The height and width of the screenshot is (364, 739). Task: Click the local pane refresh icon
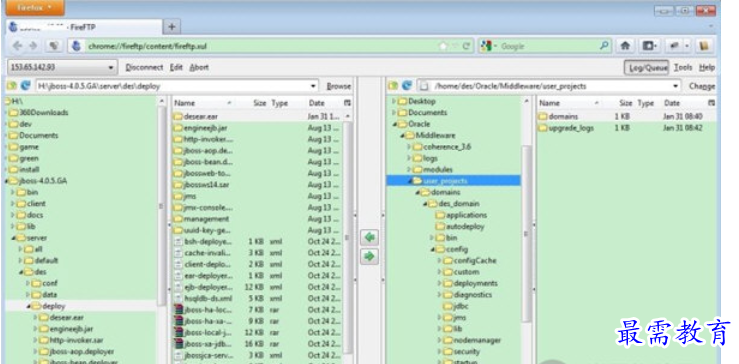point(26,86)
